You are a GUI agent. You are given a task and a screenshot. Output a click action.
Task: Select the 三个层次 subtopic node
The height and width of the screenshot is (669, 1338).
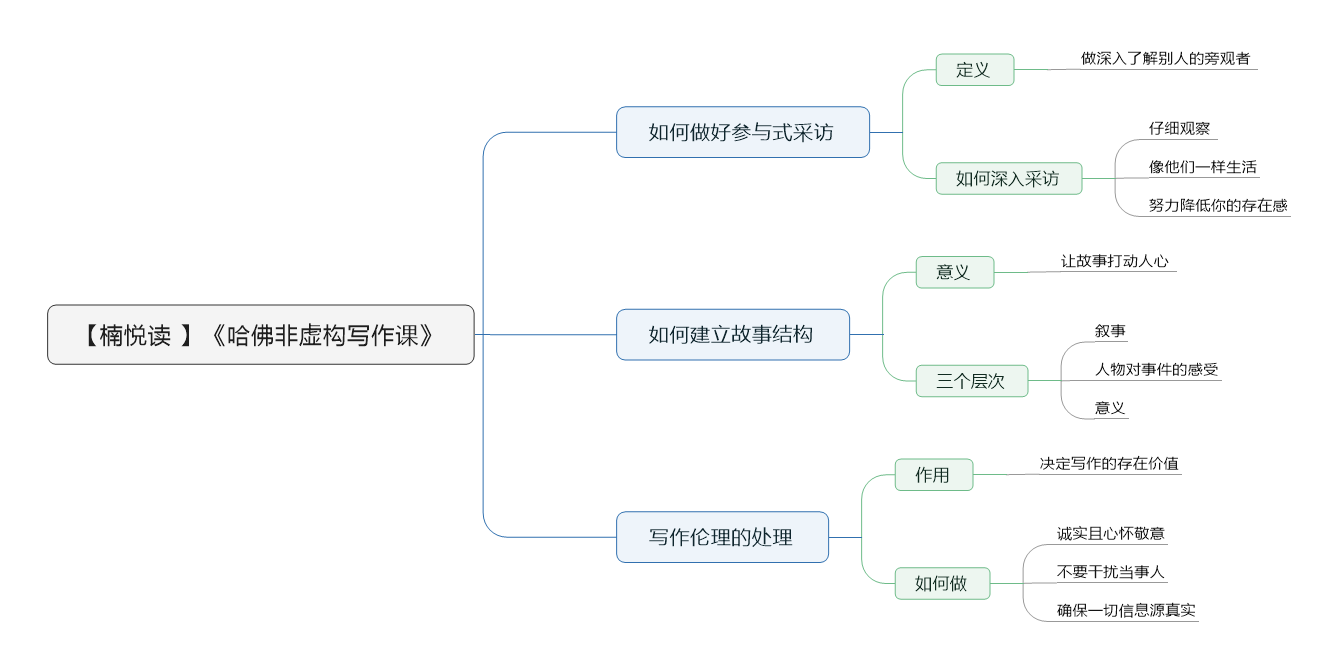coord(972,381)
